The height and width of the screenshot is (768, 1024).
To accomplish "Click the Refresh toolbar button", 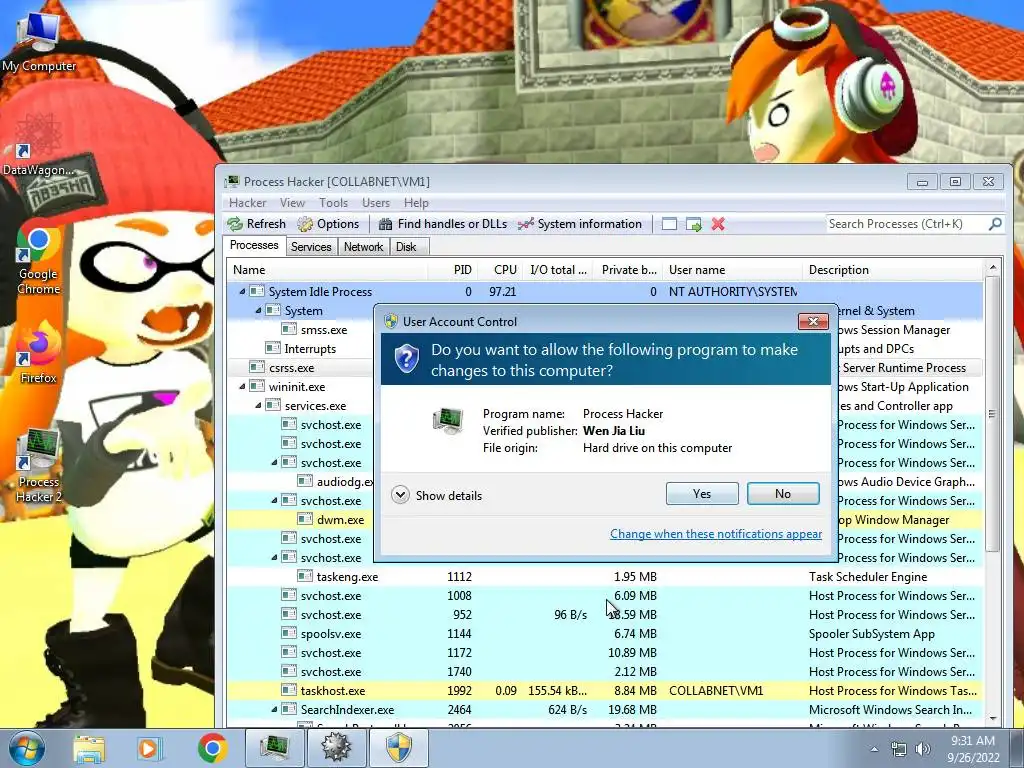I will [x=257, y=224].
